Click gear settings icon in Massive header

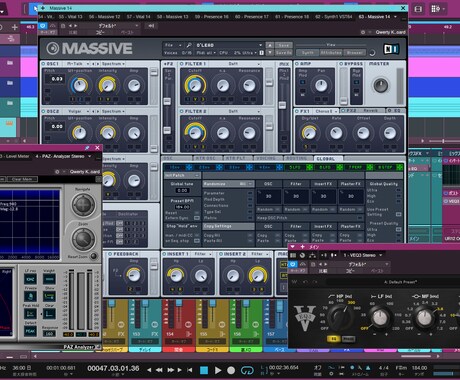pyautogui.click(x=363, y=32)
